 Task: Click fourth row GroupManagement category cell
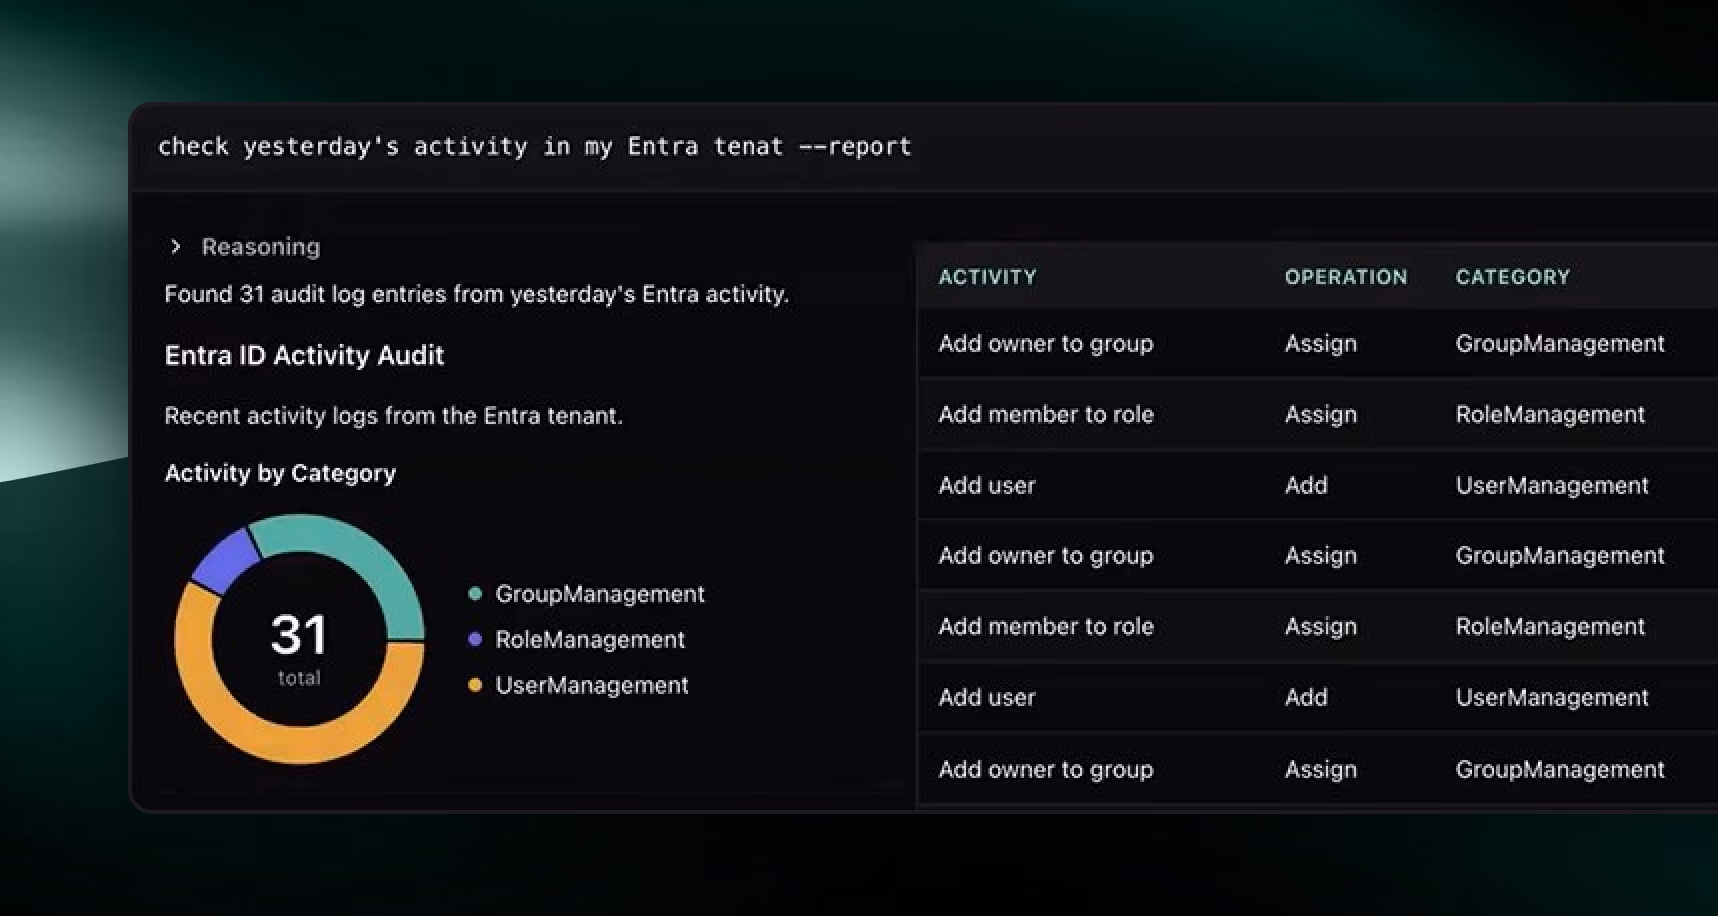(1560, 556)
